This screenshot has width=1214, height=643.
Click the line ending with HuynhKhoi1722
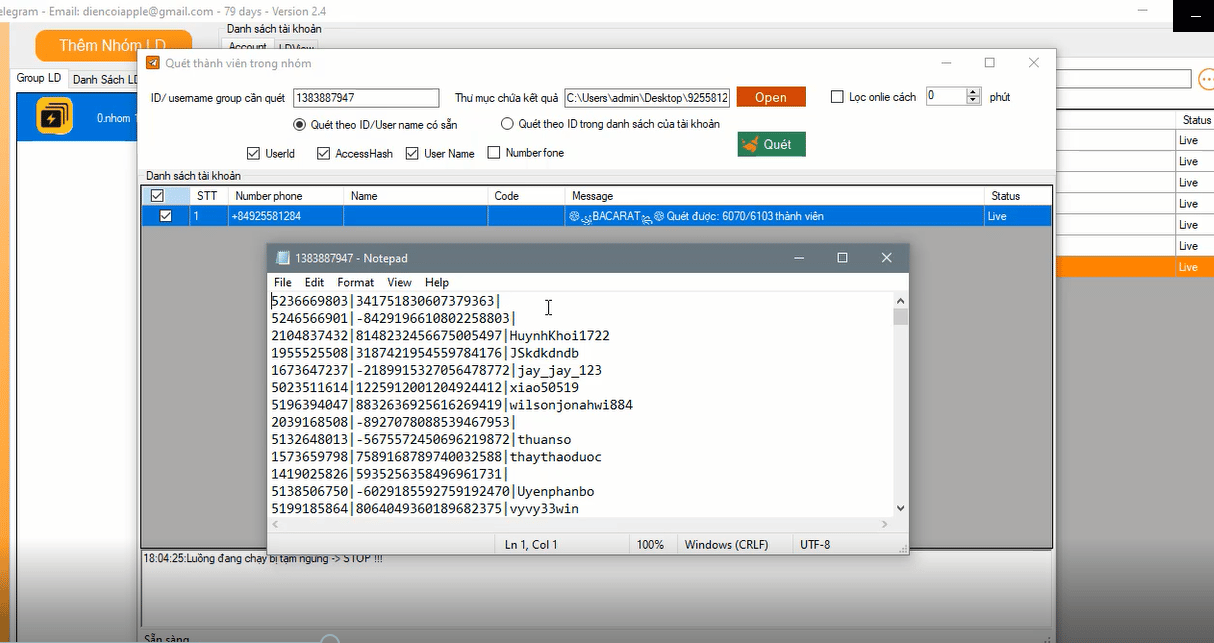tap(440, 335)
